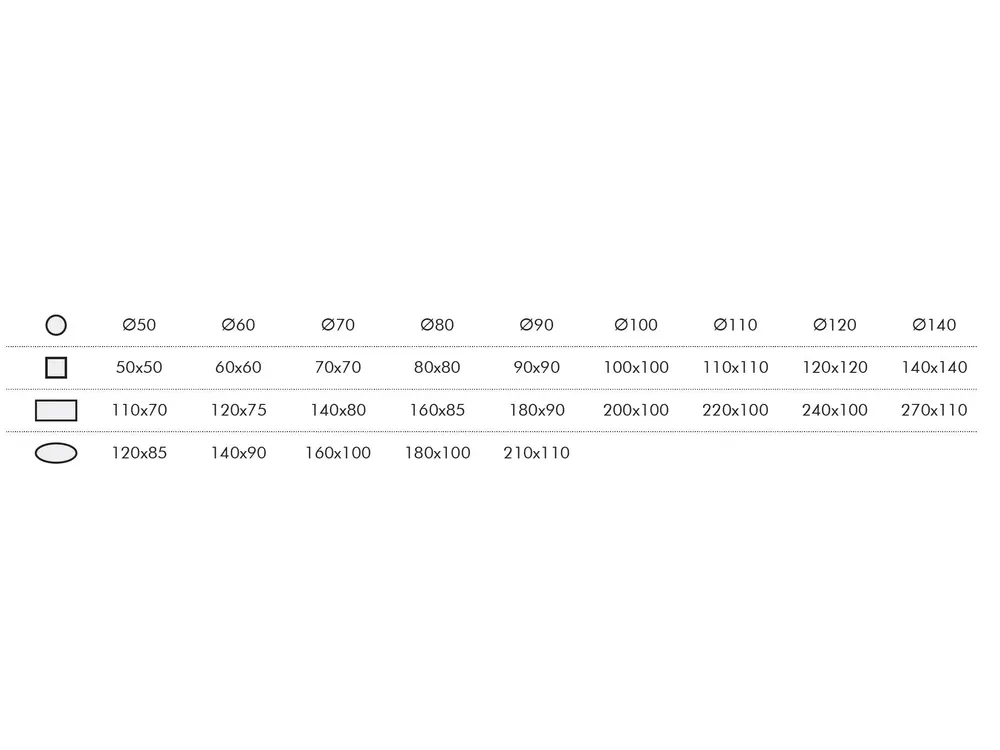Select the 110x70 rectangular size
Image resolution: width=1000 pixels, height=750 pixels.
pyautogui.click(x=139, y=410)
